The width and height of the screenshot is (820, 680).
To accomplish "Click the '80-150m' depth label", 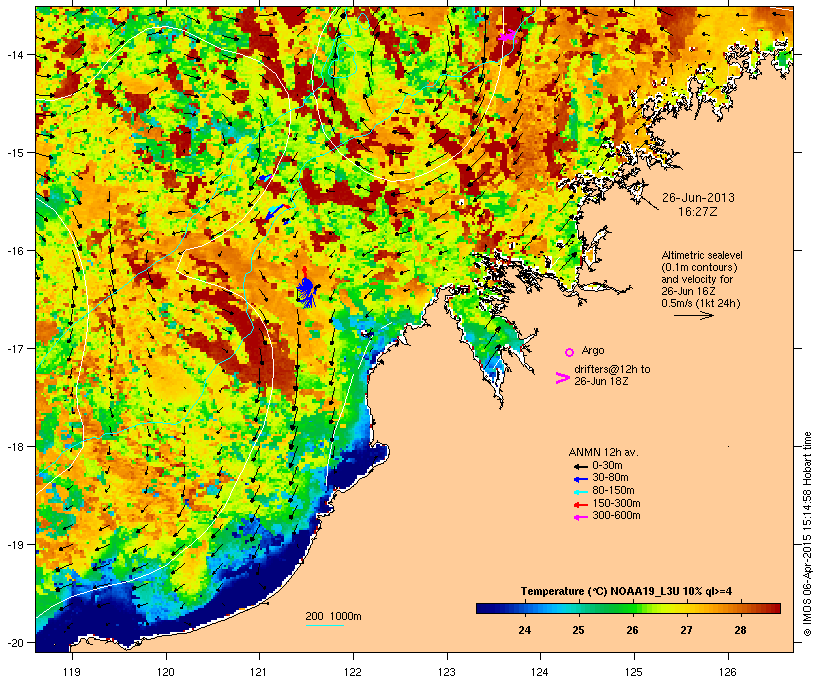I will pyautogui.click(x=613, y=491).
